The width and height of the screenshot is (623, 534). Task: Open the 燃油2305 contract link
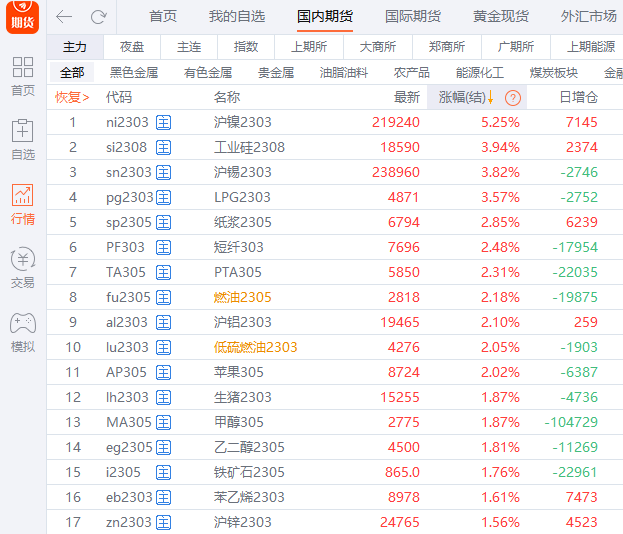pyautogui.click(x=242, y=297)
